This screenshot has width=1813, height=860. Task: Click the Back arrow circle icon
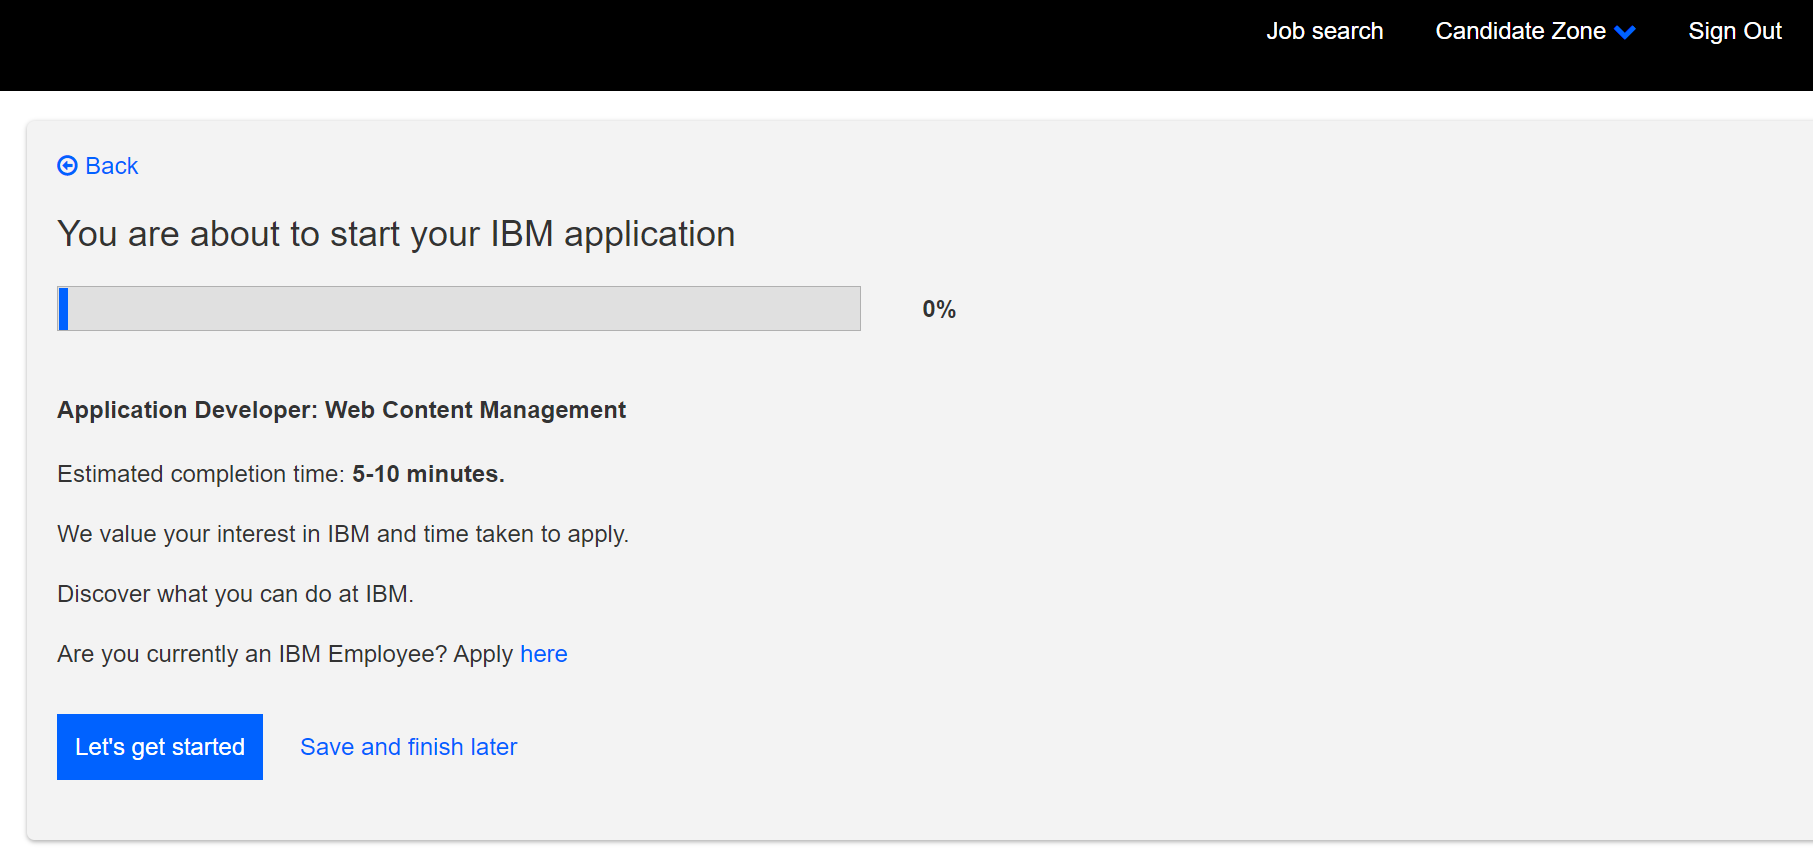[x=67, y=166]
